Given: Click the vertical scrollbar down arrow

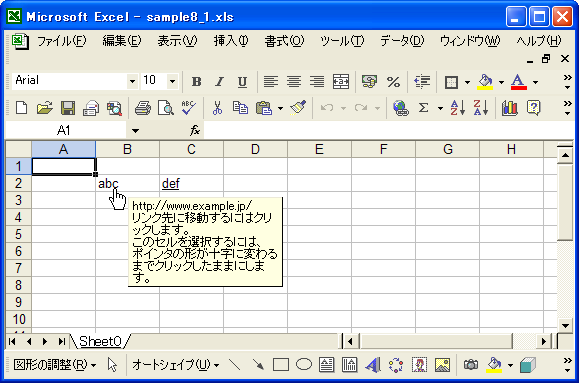Looking at the screenshot, I should (565, 325).
